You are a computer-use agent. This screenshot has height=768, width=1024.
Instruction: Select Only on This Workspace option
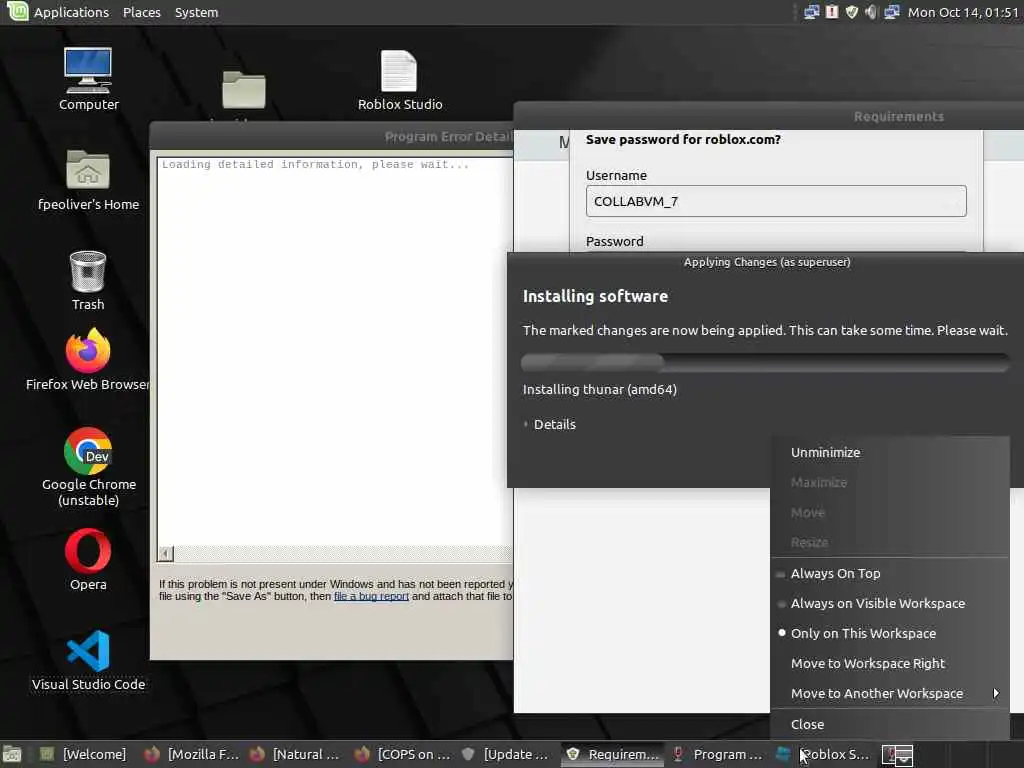pyautogui.click(x=890, y=633)
